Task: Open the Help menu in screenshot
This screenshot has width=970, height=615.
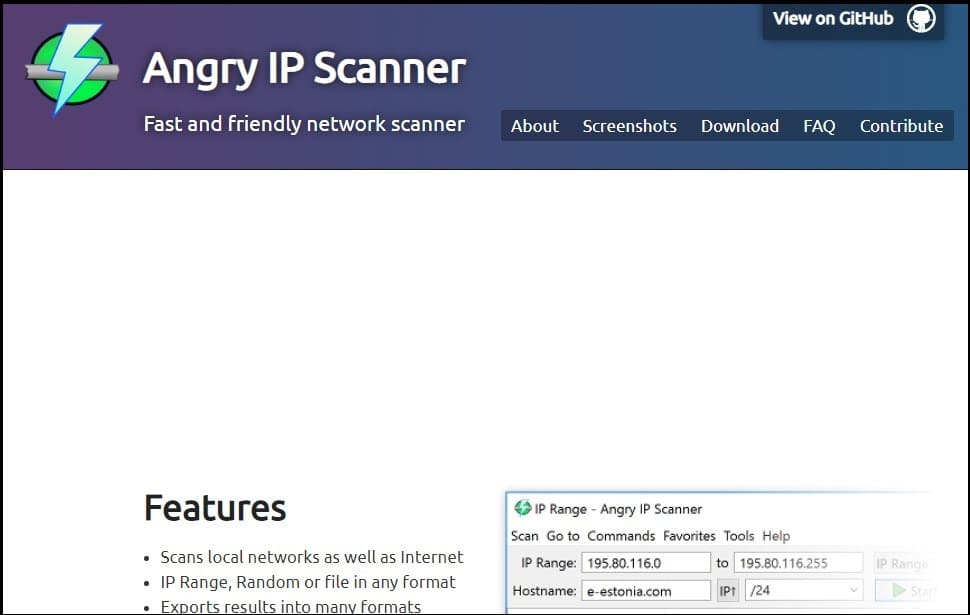Action: 776,536
